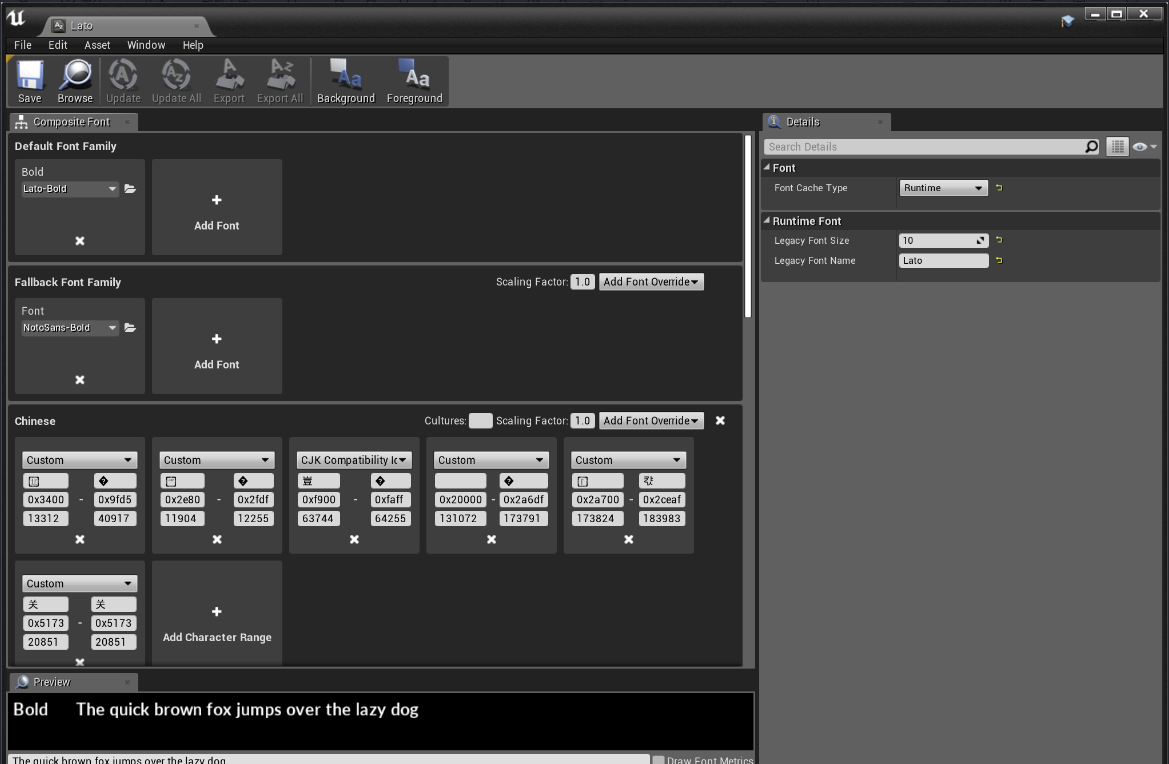Open Browse to find asset in Content Browser

click(75, 80)
